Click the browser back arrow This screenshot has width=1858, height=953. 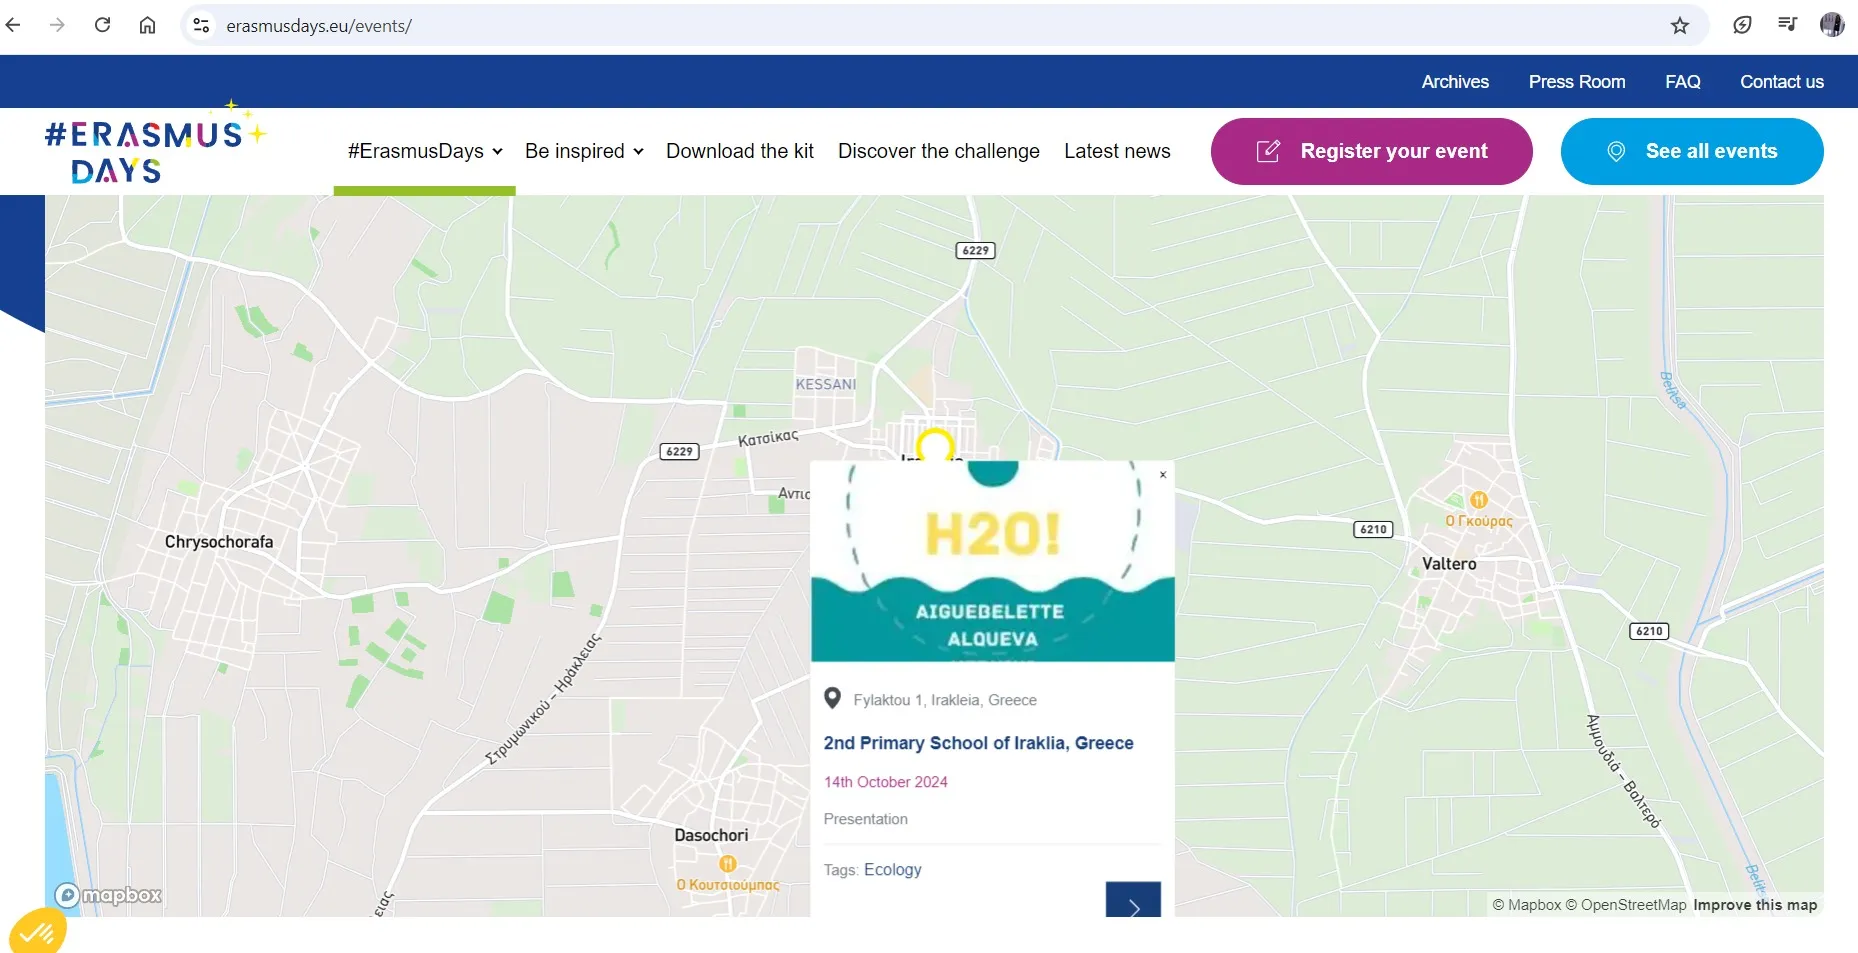pos(13,25)
